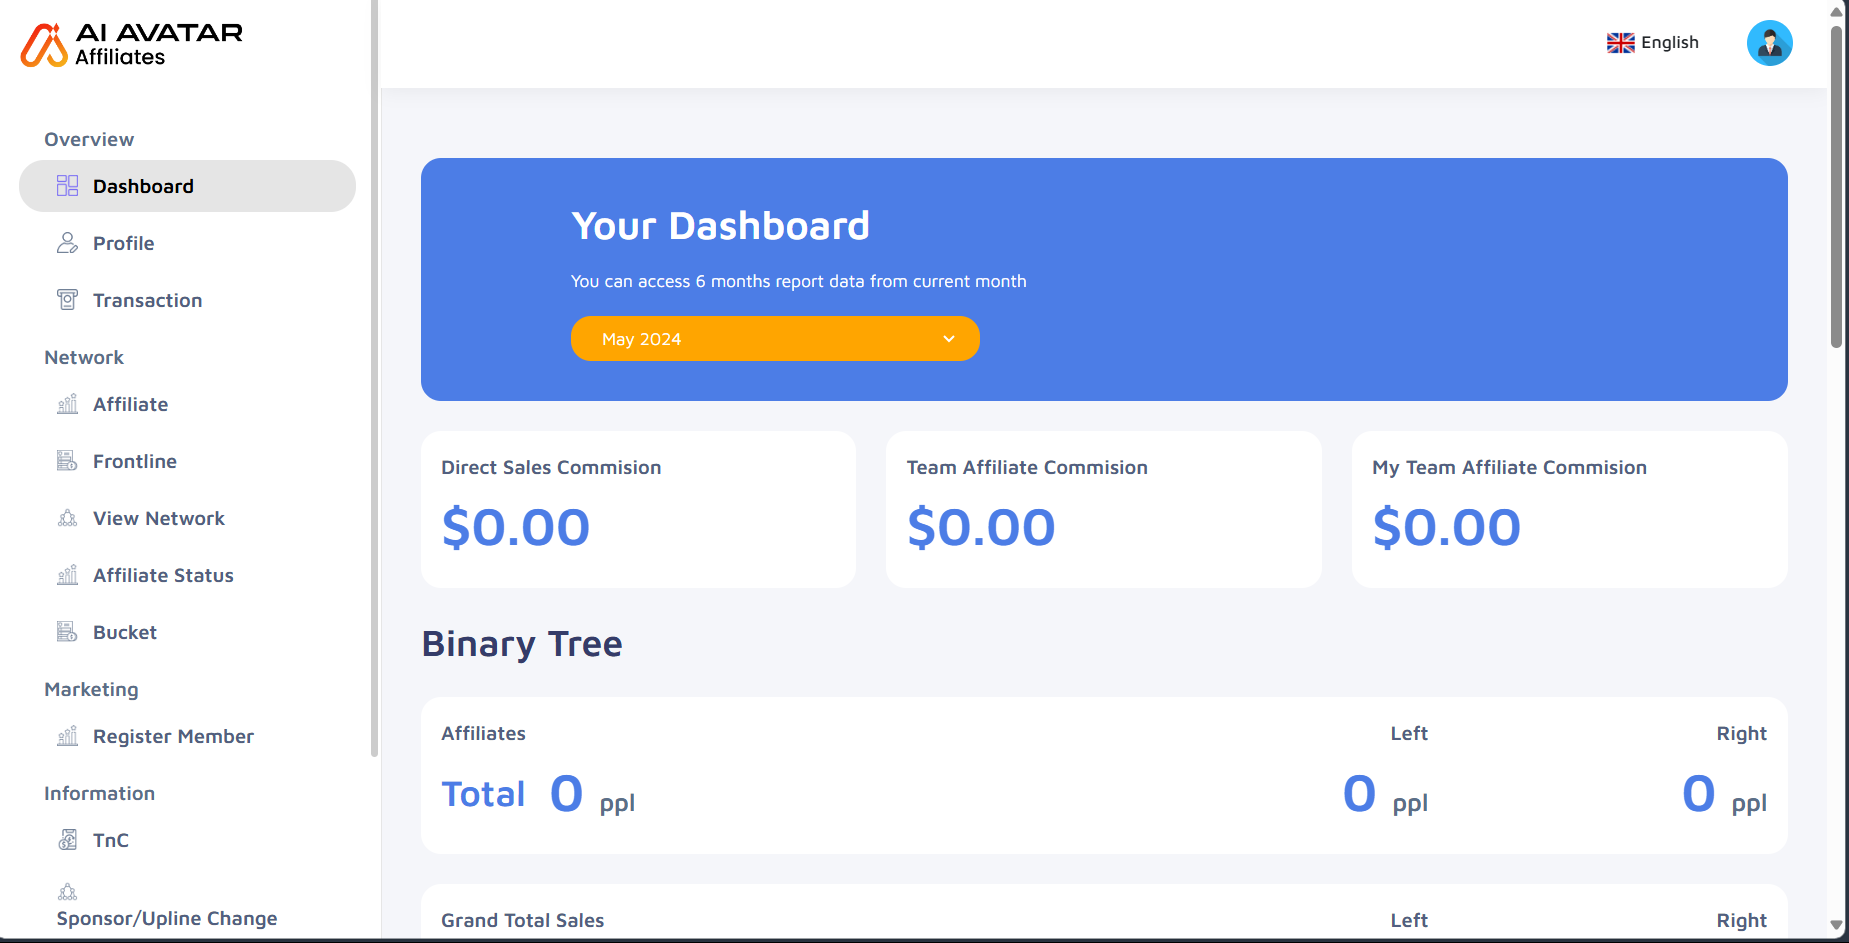Click the main page vertical scrollbar
Screen dimensions: 1849x943
click(1836, 186)
